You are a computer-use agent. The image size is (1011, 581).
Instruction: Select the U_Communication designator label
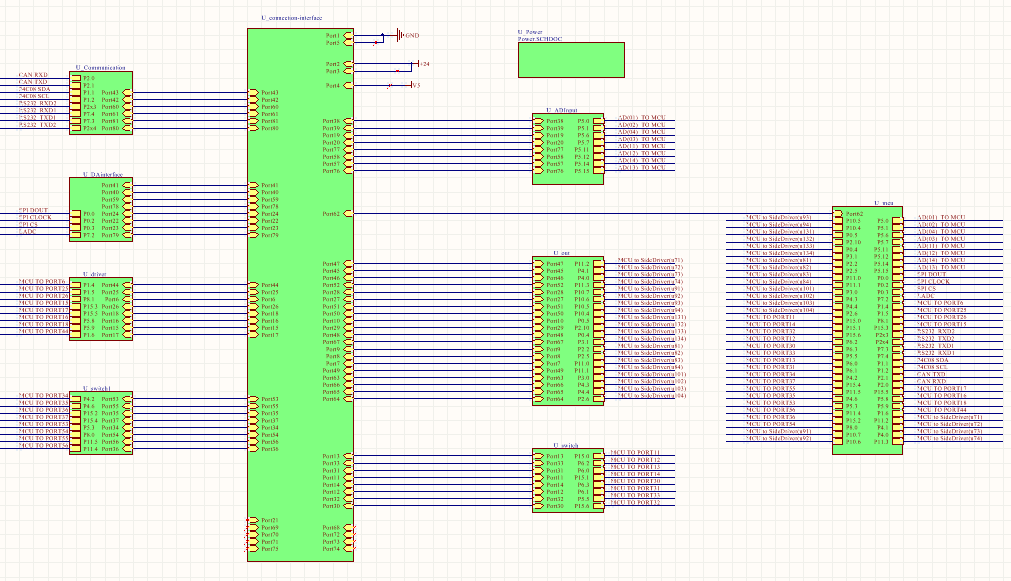coord(101,68)
